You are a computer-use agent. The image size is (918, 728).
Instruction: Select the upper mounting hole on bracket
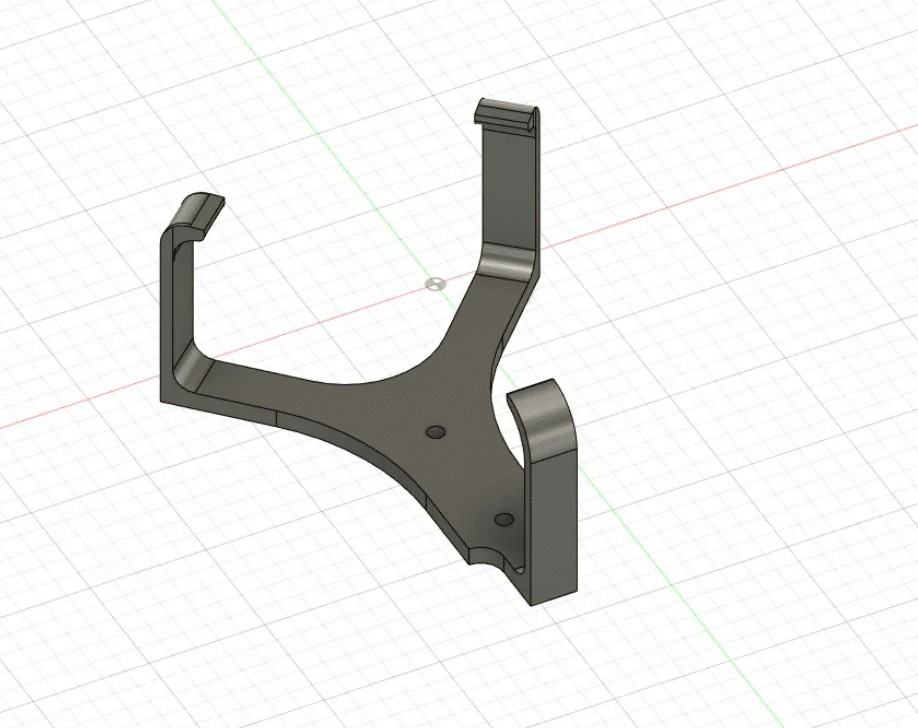(x=435, y=432)
